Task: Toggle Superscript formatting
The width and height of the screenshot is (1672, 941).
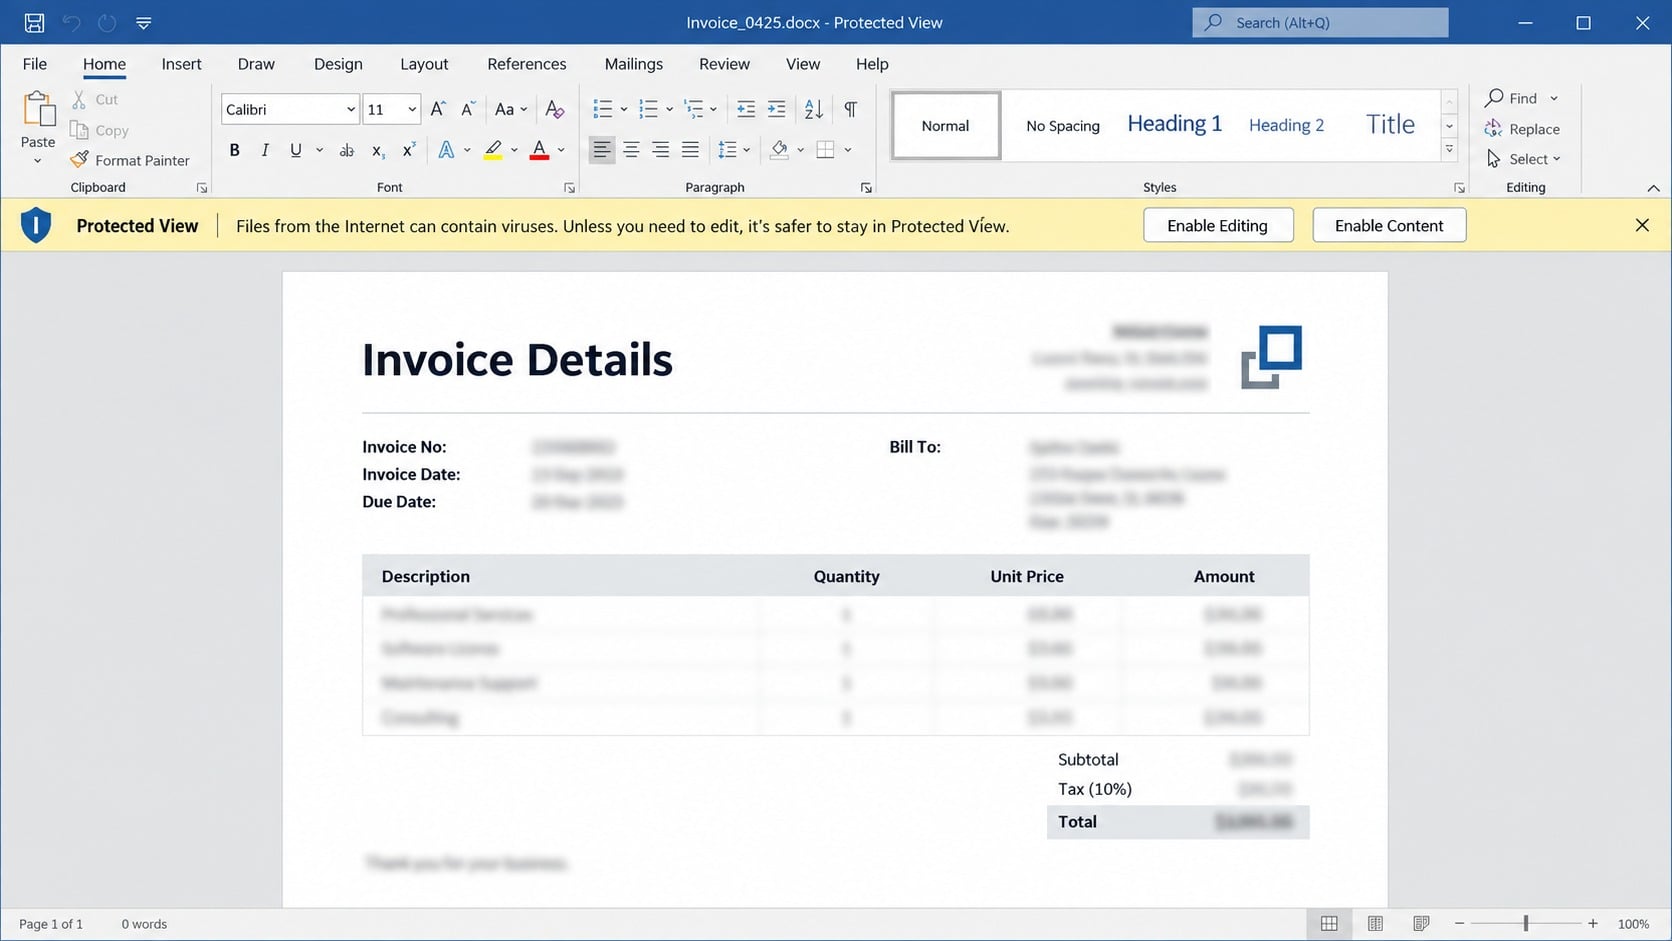Action: [x=408, y=150]
